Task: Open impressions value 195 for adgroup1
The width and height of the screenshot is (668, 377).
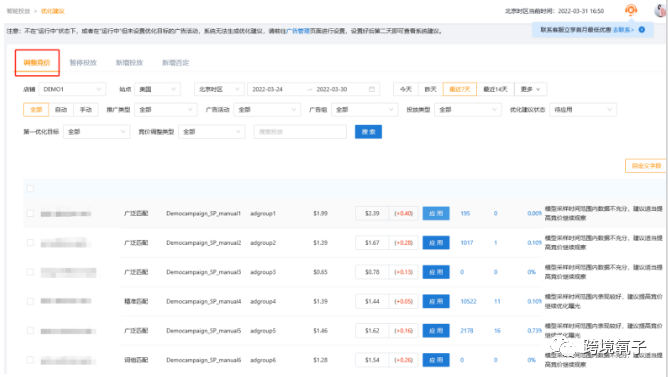Action: point(465,213)
